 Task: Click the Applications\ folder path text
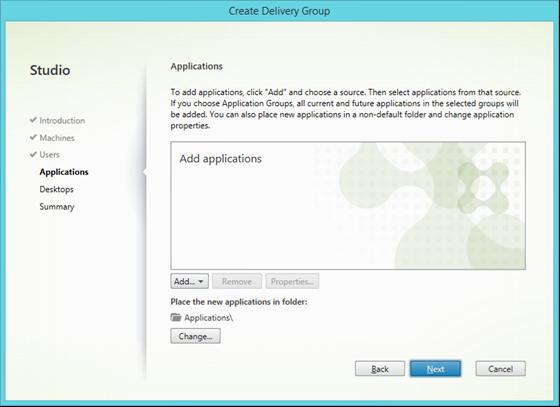click(209, 318)
